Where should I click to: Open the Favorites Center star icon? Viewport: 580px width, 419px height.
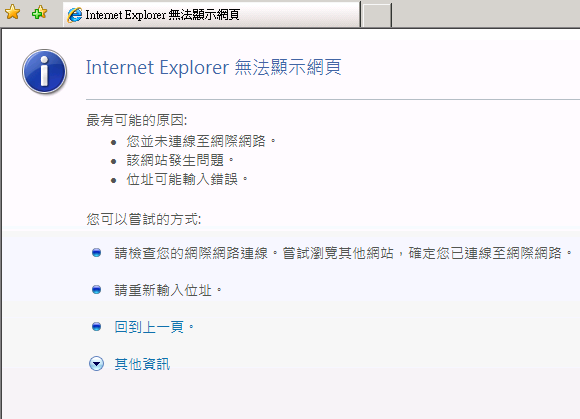[13, 13]
